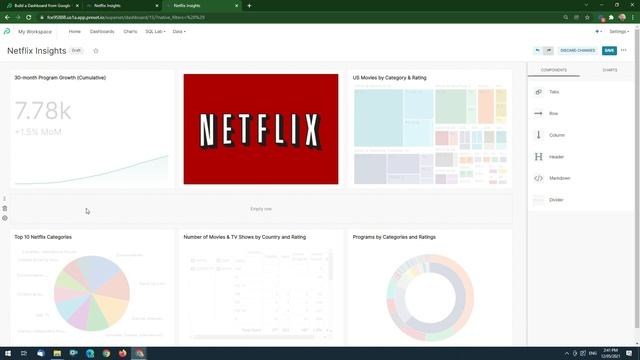Open a new browser tab
The height and width of the screenshot is (360, 640).
(249, 6)
